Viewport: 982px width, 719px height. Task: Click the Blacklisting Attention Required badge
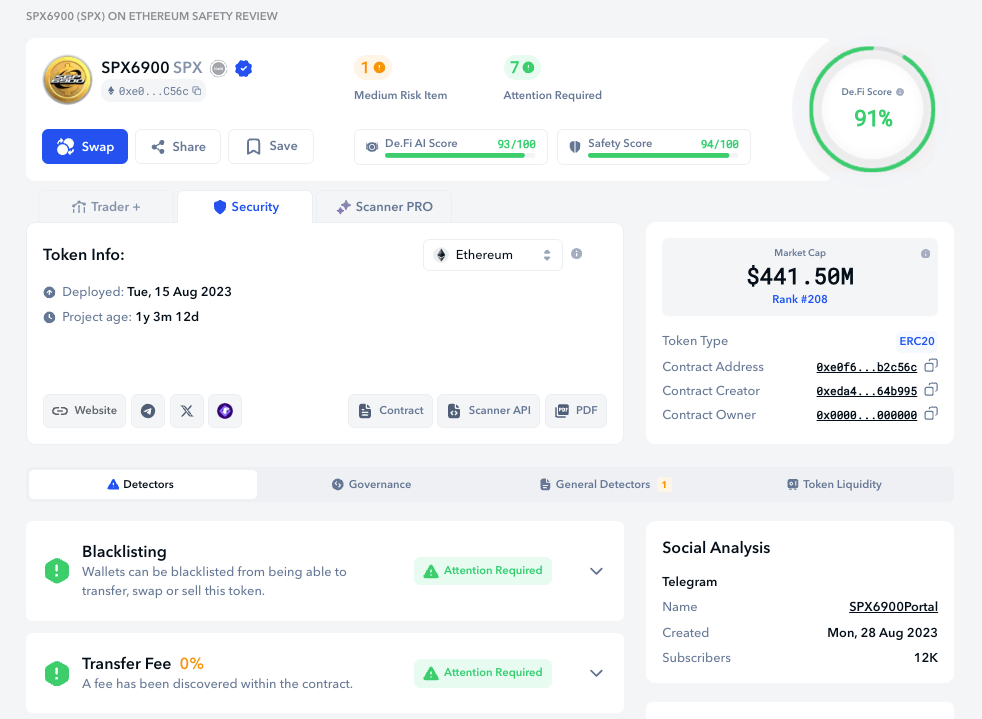click(x=483, y=571)
